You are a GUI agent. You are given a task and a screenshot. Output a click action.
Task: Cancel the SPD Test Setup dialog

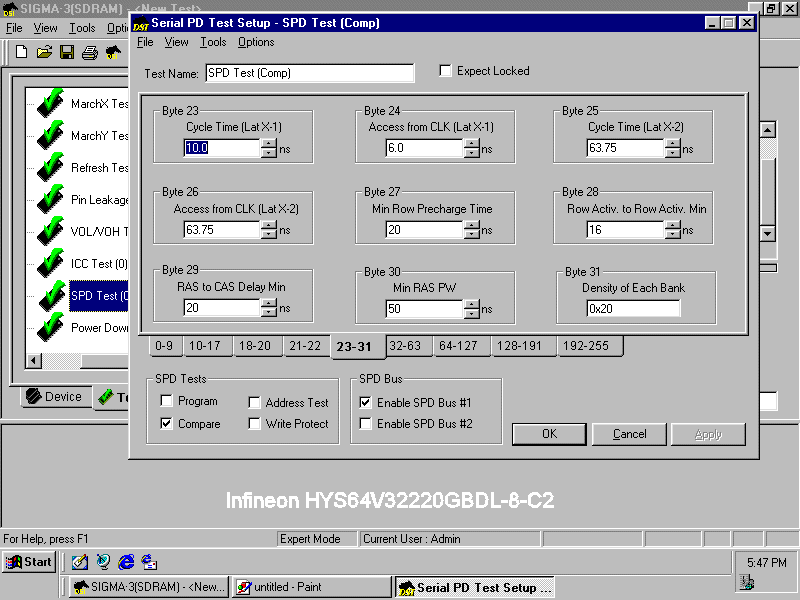[x=628, y=434]
